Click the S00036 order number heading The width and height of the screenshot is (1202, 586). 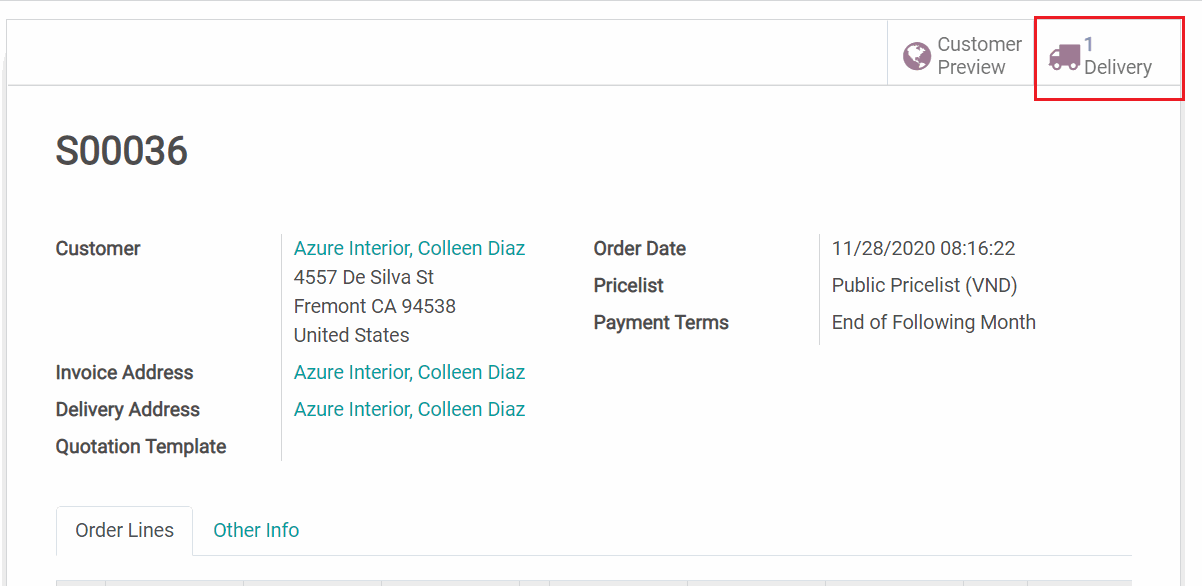pos(122,151)
